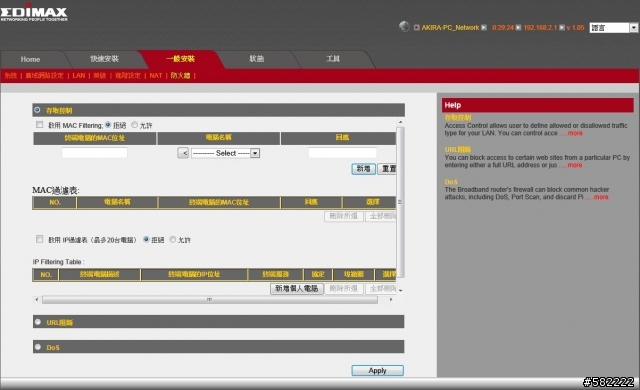Click the 'IP Filtering Table :' label
640x390 pixels.
[59, 262]
